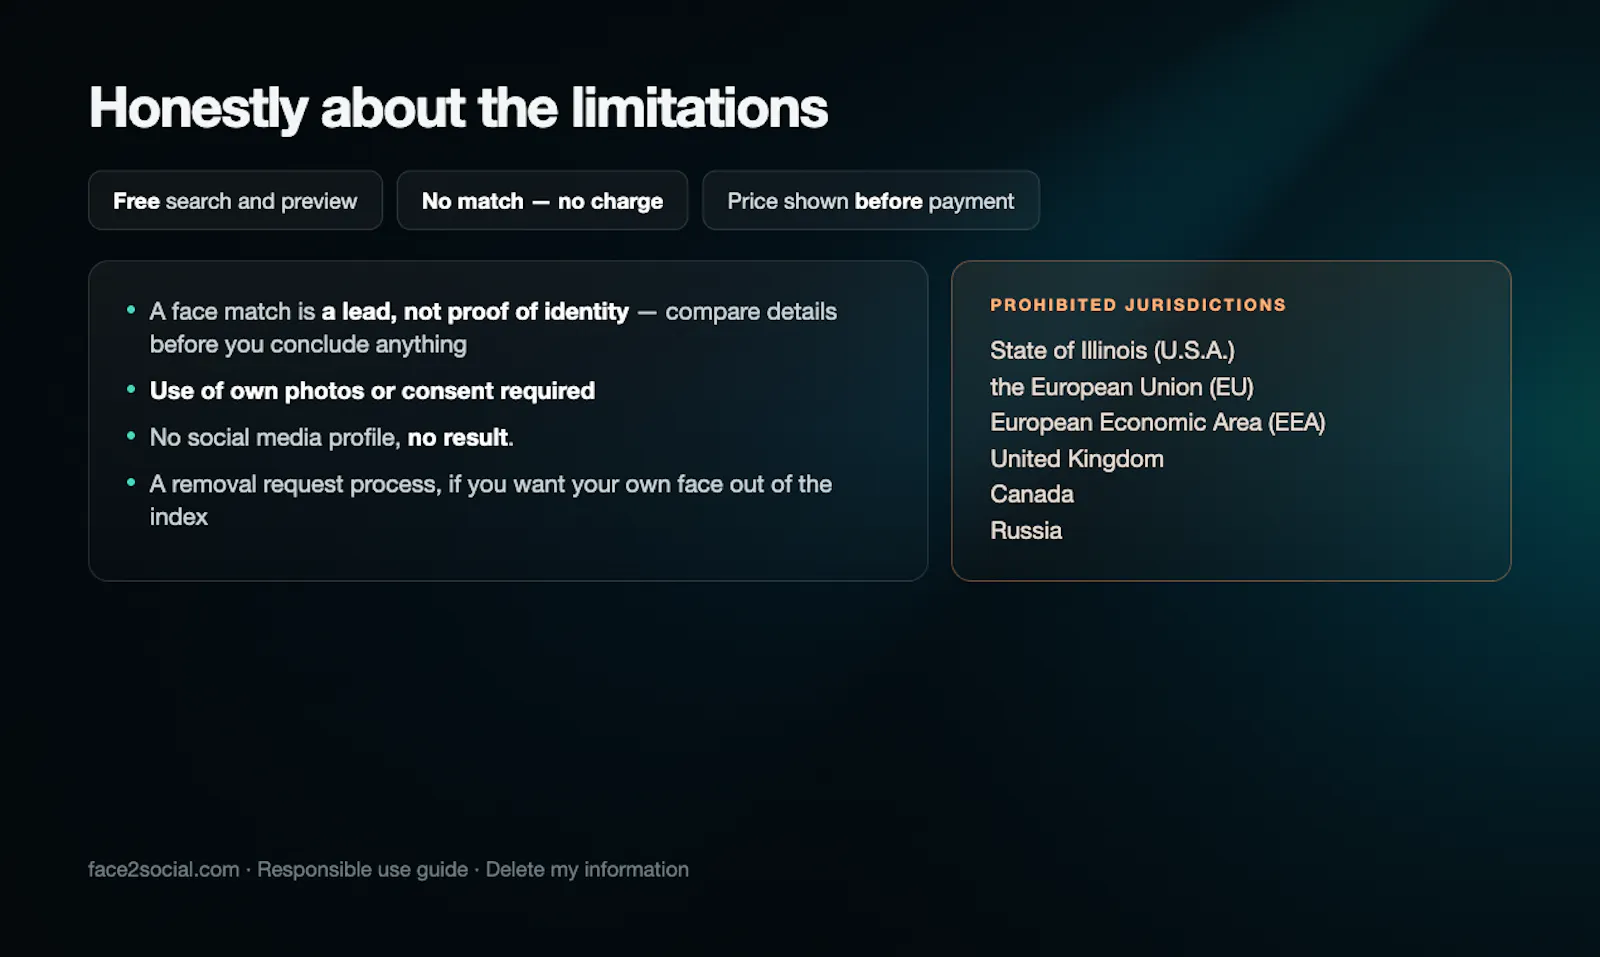
Task: Select 'European Economic Area (EEA)' entry
Action: [x=1157, y=423]
